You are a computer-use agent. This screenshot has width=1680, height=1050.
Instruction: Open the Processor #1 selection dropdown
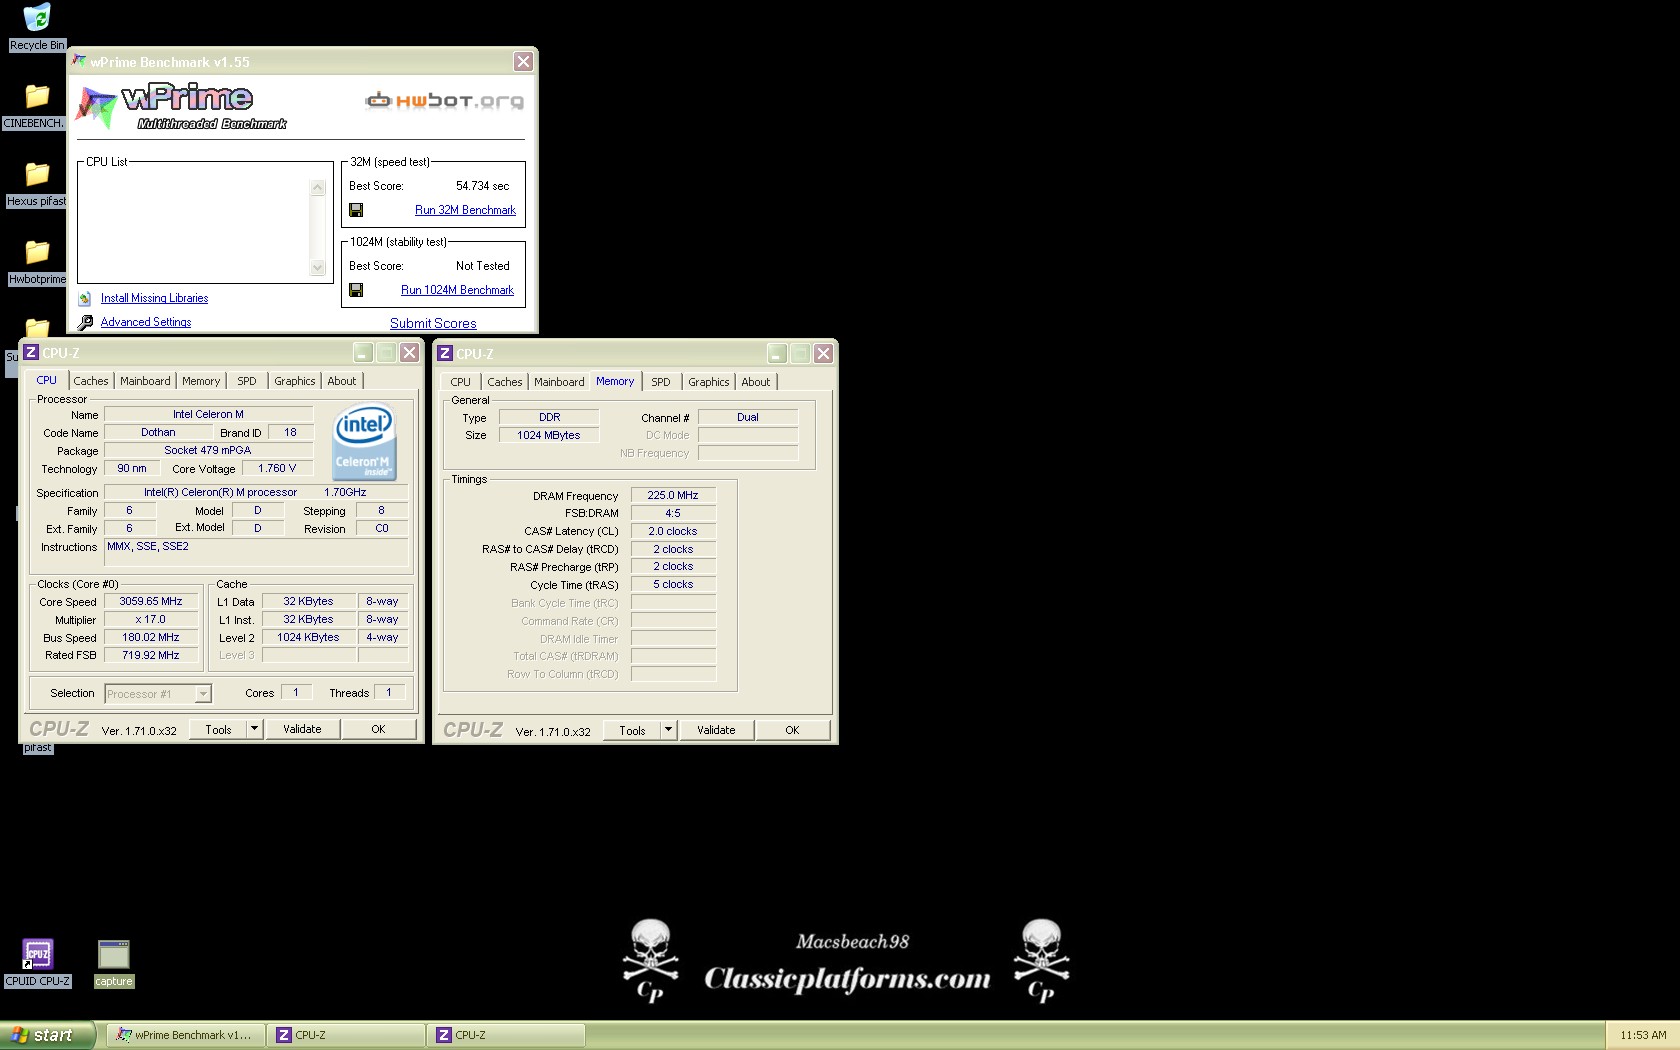tap(158, 693)
